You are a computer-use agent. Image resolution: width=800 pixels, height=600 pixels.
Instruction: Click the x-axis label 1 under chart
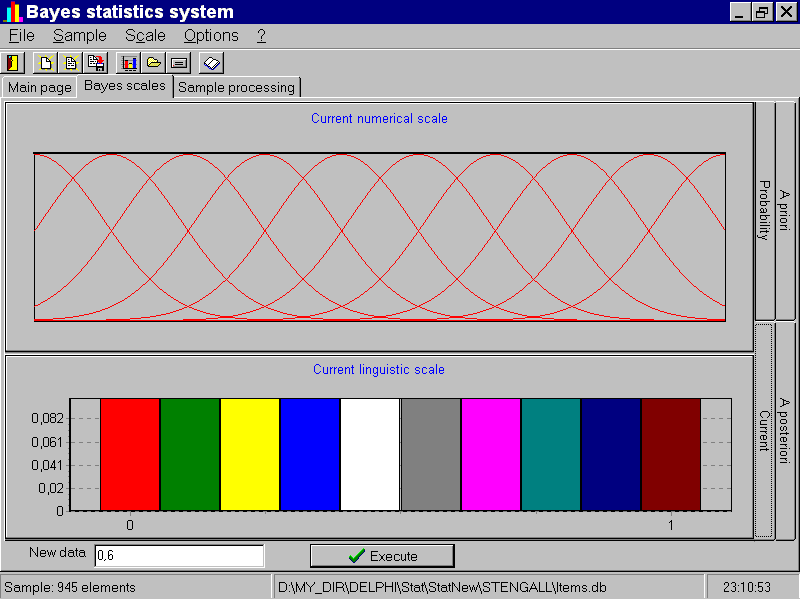pos(670,525)
